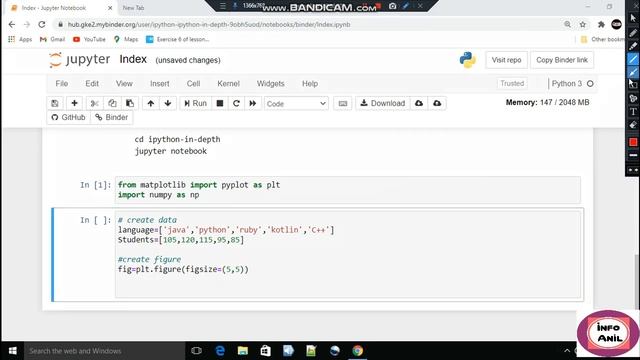Restart and run all with the fast-forward icon
Viewport: 640px width, 360px height.
click(x=253, y=103)
